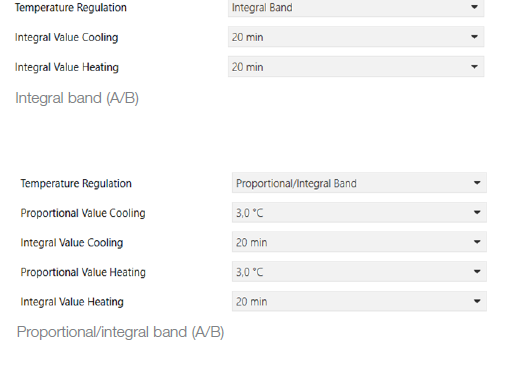
Task: Click the Proportional Value Heating label
Action: pyautogui.click(x=83, y=272)
